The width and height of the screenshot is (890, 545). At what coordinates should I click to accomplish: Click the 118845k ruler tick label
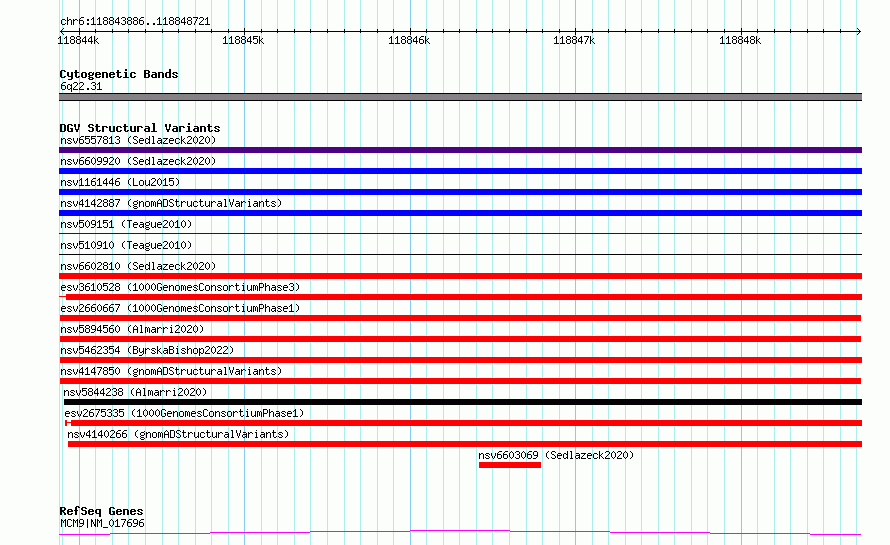(x=243, y=40)
